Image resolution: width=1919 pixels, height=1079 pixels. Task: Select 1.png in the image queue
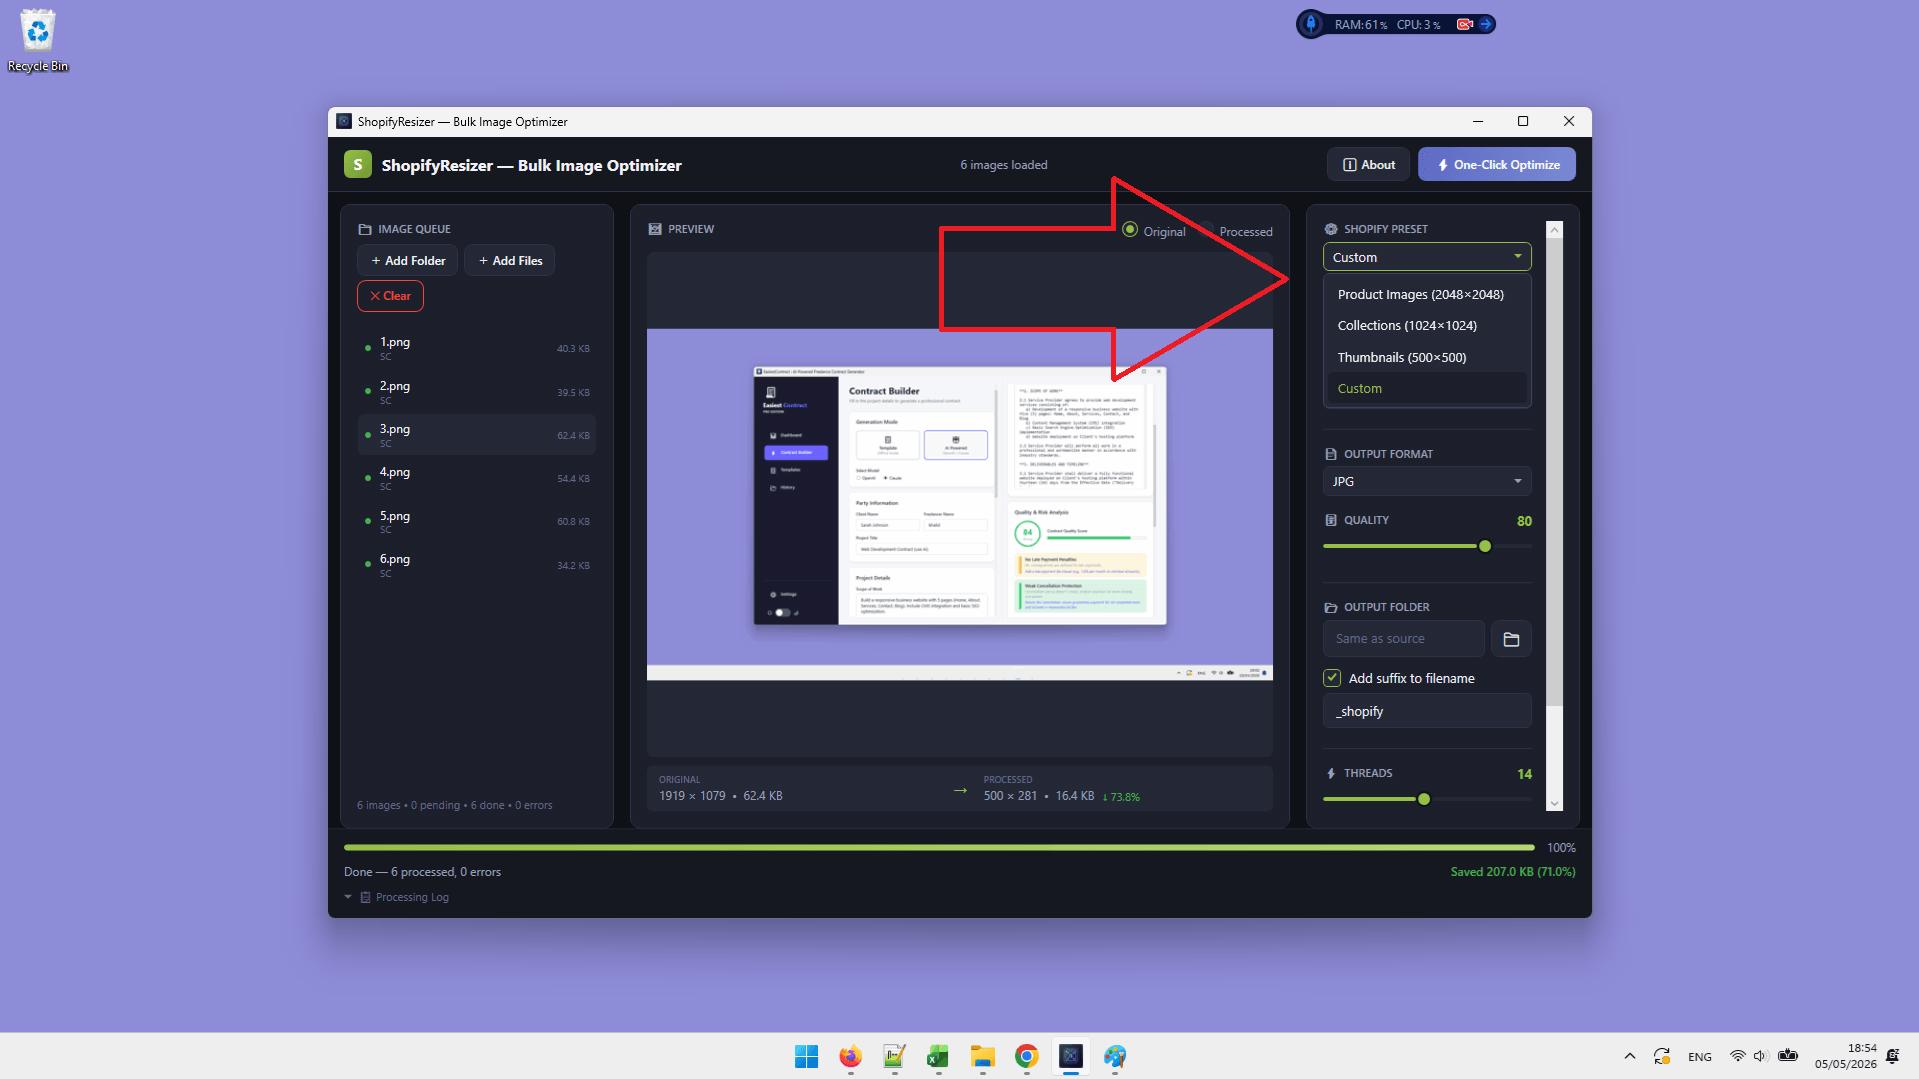point(476,348)
